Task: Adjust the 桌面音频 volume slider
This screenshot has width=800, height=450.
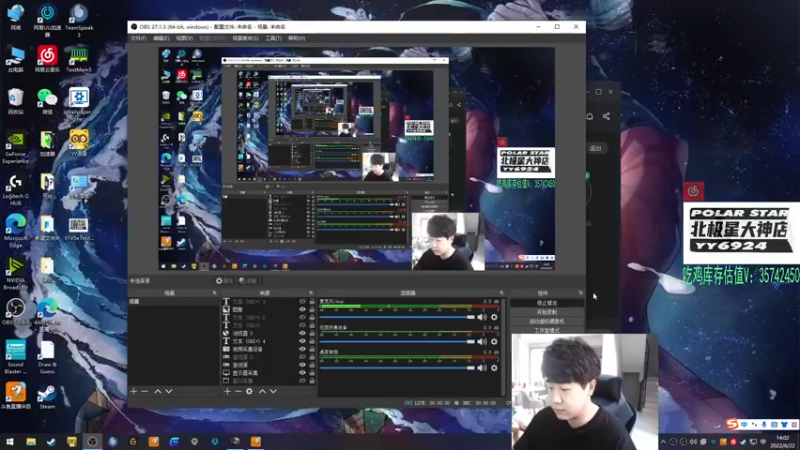Action: [397, 368]
